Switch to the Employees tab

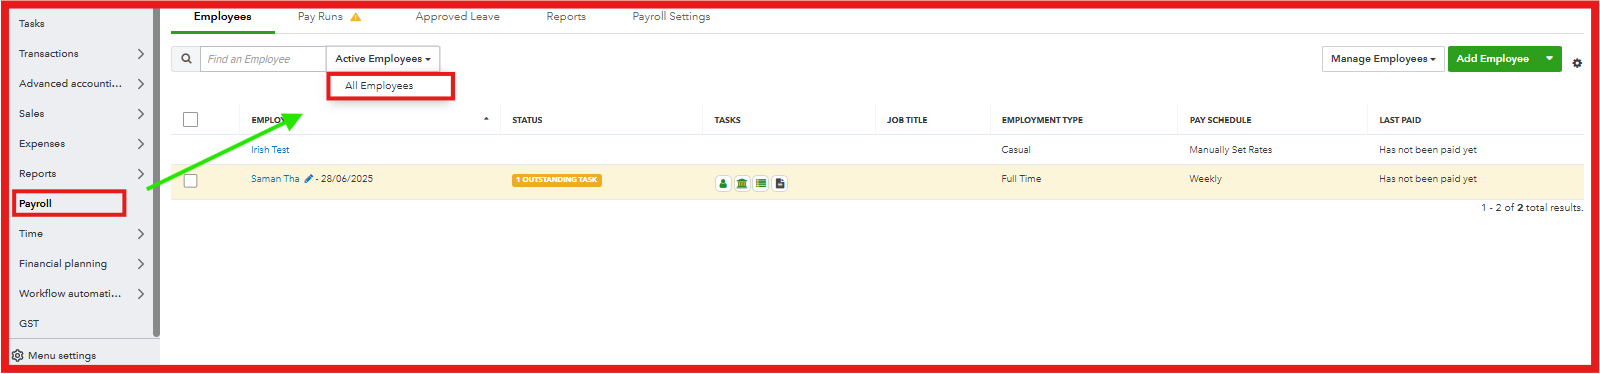pyautogui.click(x=223, y=17)
